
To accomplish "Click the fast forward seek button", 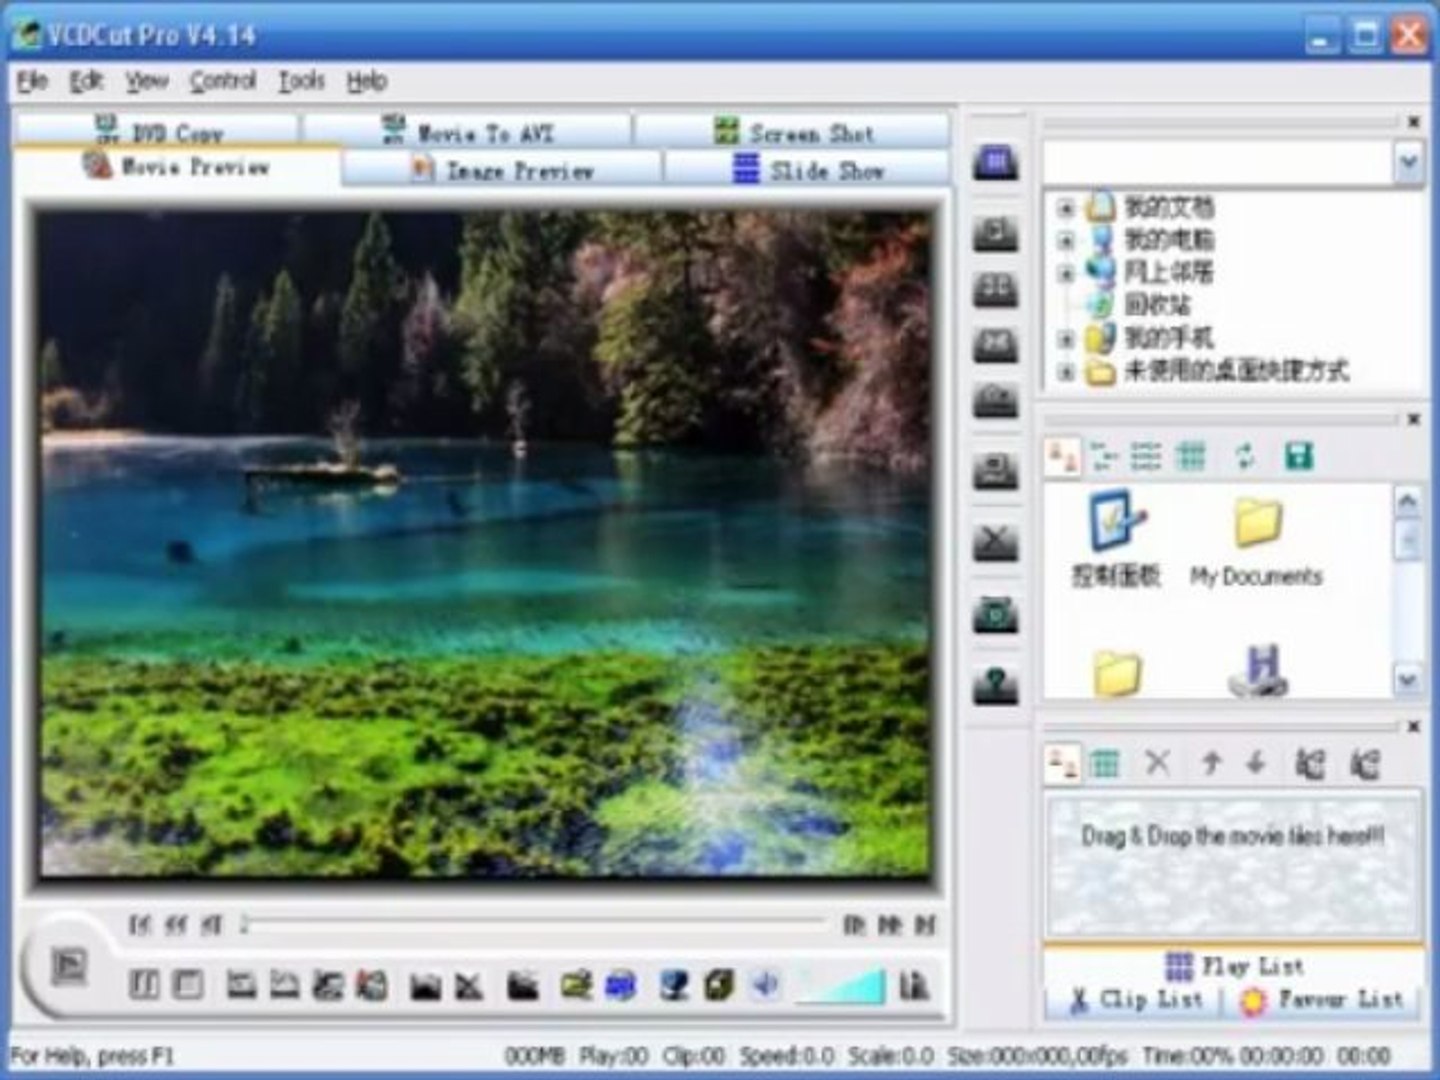I will coord(889,926).
